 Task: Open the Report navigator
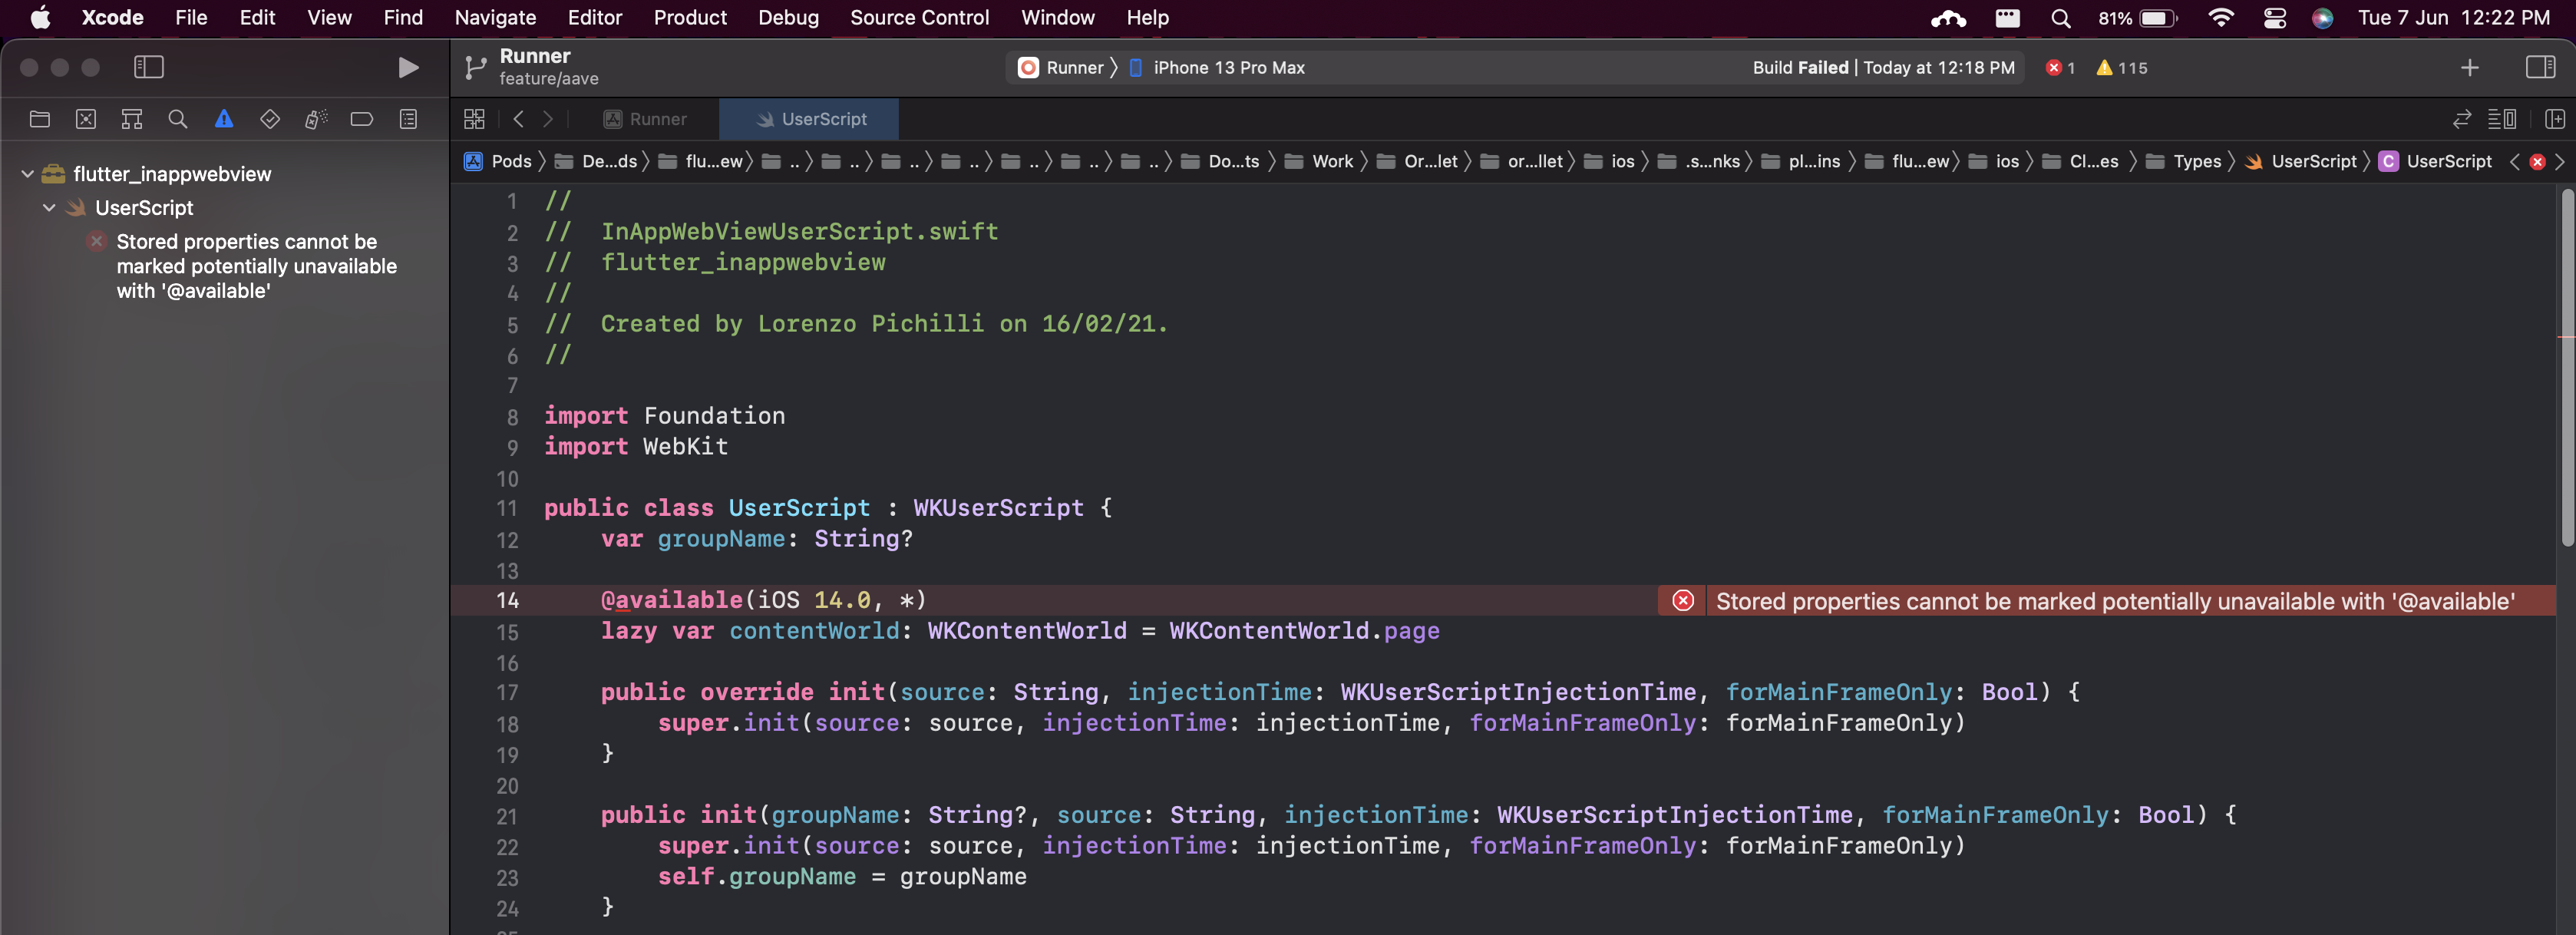(x=408, y=118)
